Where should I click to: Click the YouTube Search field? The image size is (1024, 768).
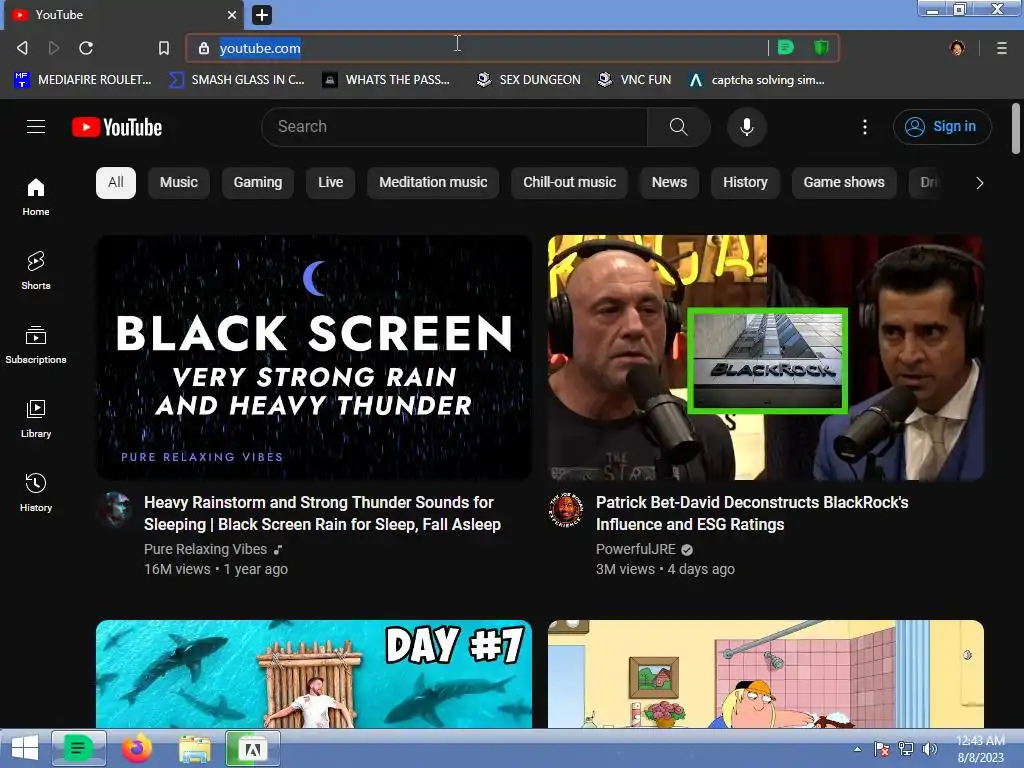tap(454, 127)
